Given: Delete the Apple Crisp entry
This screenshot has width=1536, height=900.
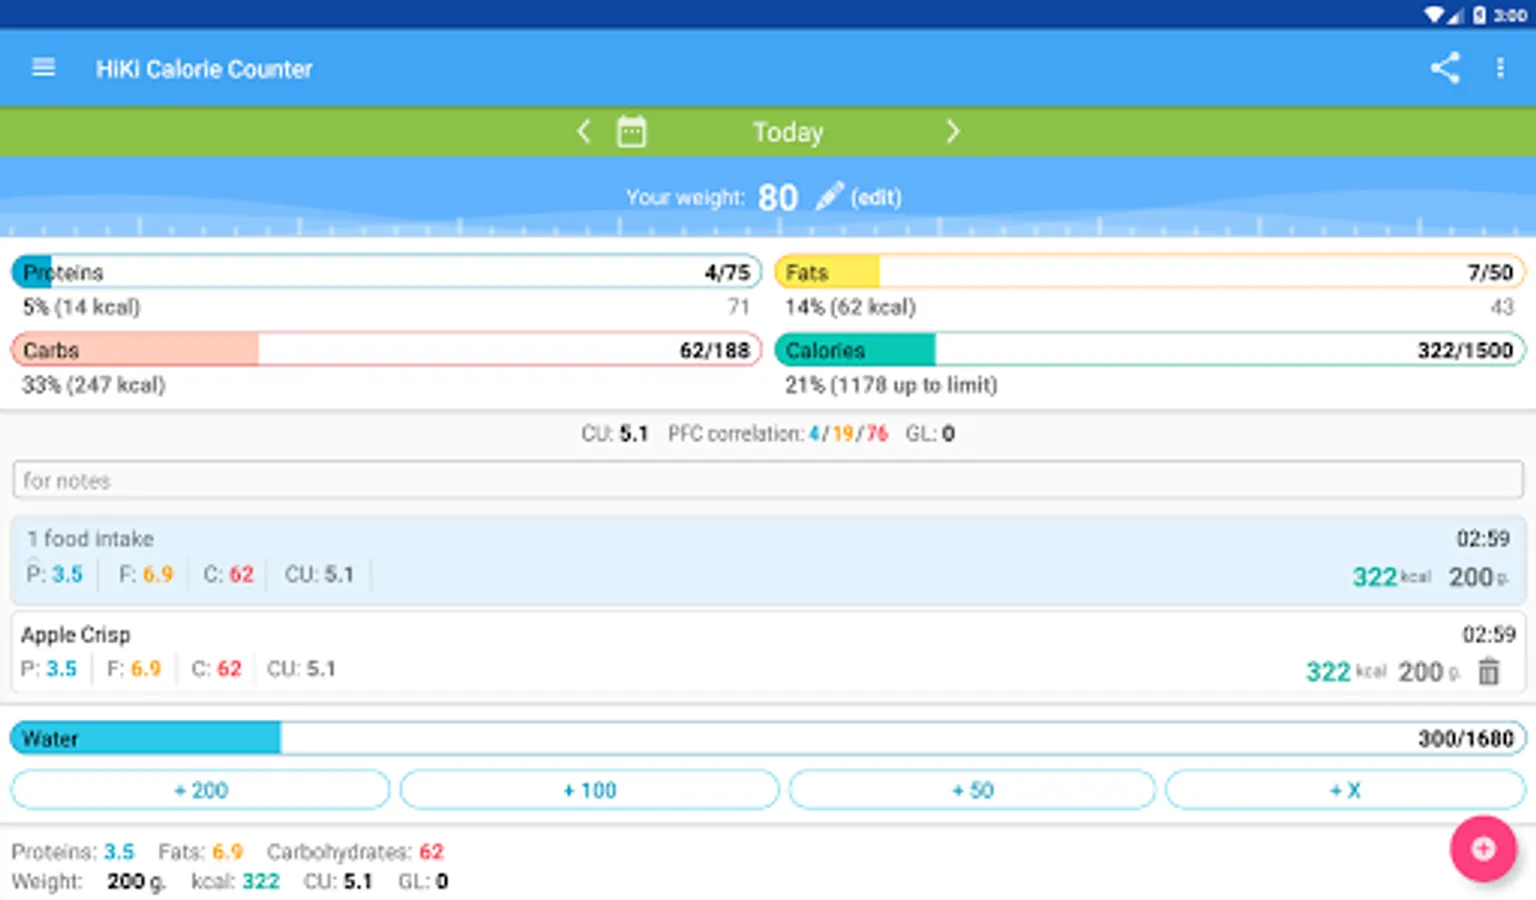Looking at the screenshot, I should click(x=1489, y=671).
